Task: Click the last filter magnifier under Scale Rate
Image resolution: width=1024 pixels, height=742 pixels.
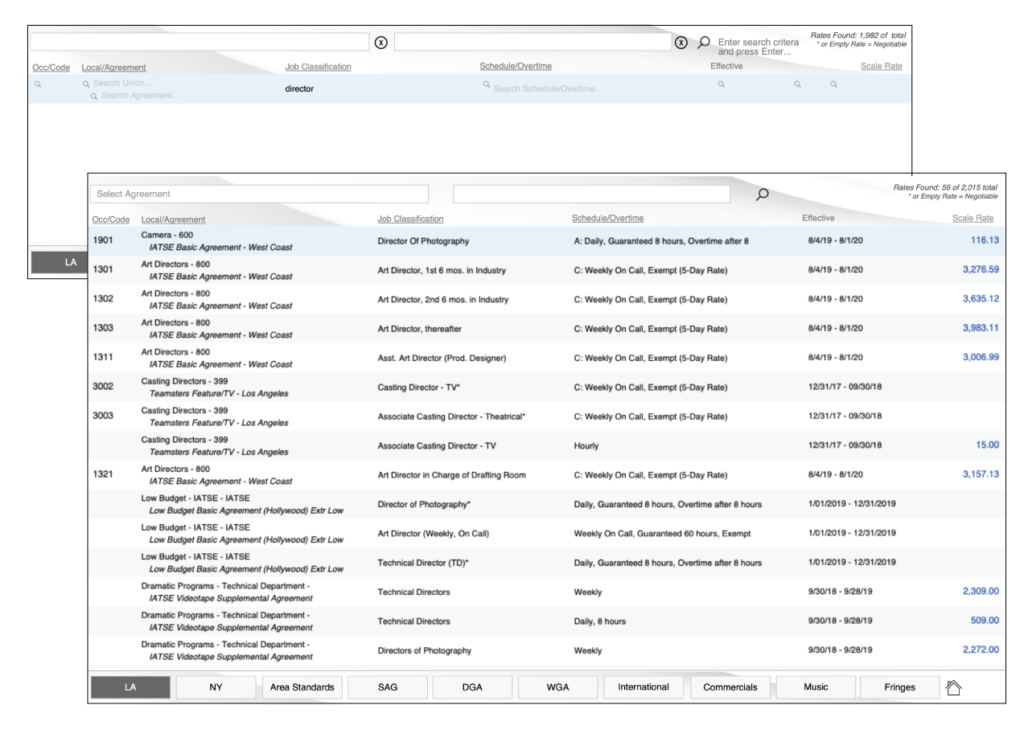Action: click(834, 84)
